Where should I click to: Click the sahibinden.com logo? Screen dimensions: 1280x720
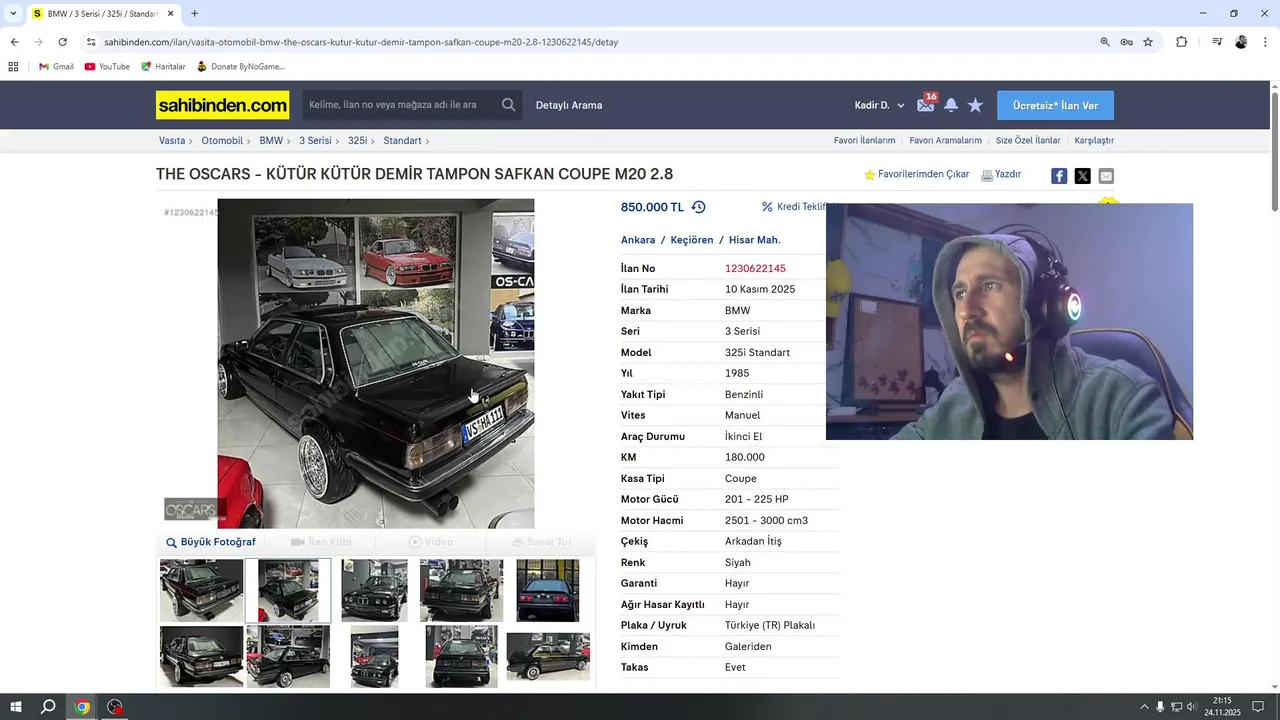(x=222, y=105)
